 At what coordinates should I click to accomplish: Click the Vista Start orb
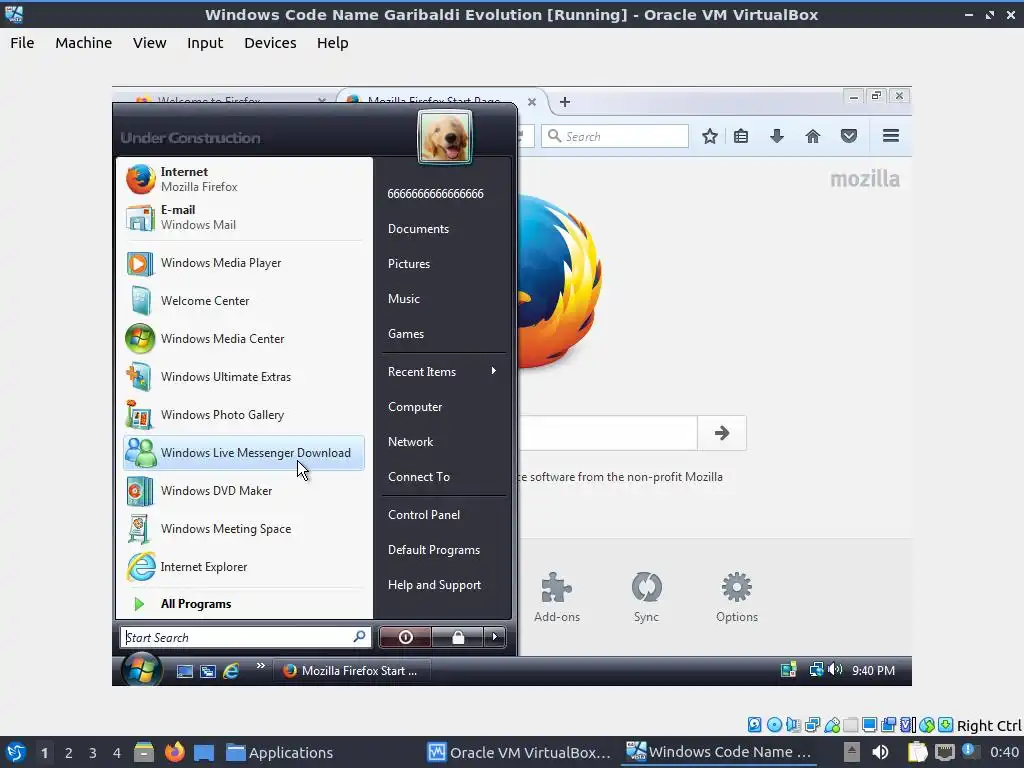[142, 670]
